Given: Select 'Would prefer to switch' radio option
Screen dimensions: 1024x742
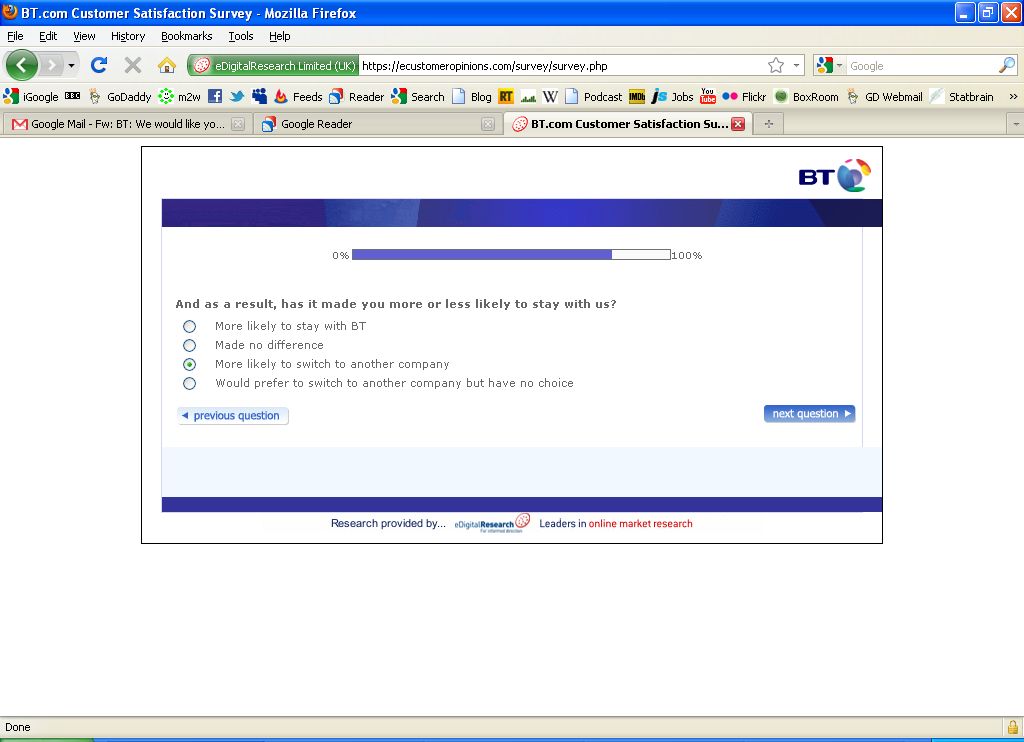Looking at the screenshot, I should pos(190,384).
